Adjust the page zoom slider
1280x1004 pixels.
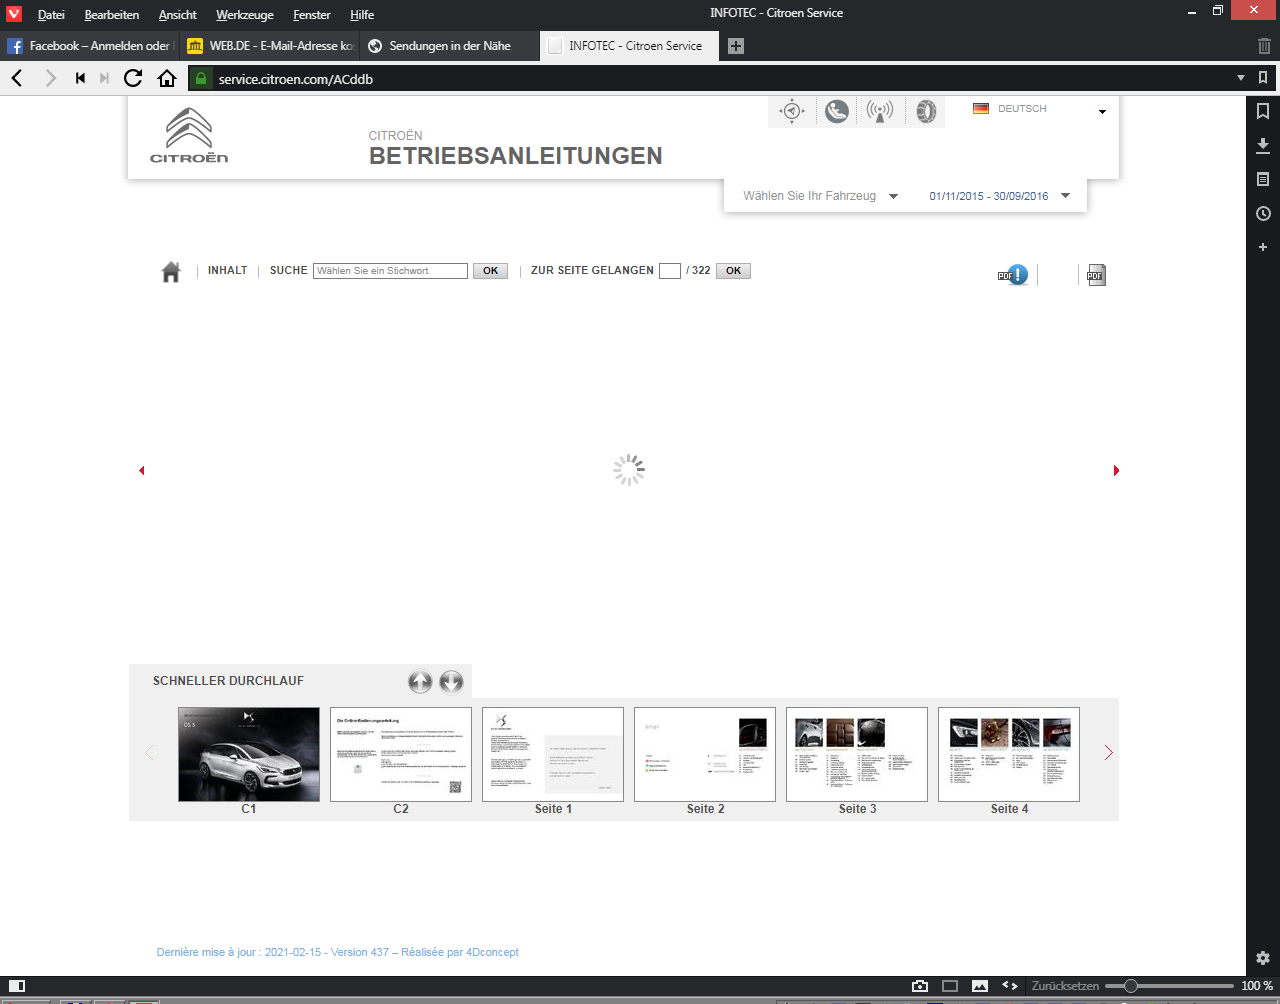click(1169, 986)
